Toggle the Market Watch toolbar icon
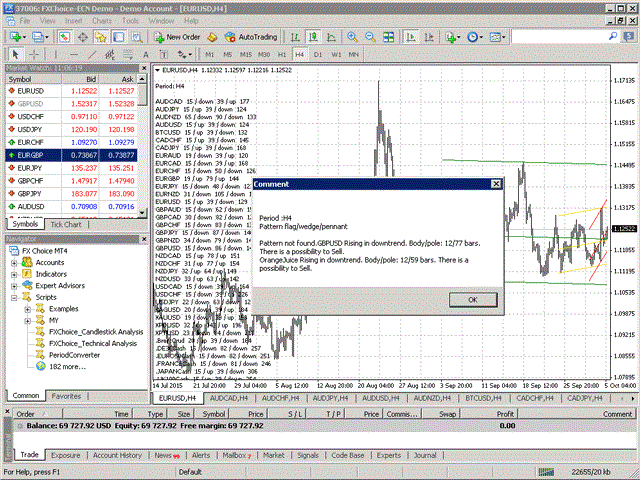The image size is (640, 480). [64, 37]
